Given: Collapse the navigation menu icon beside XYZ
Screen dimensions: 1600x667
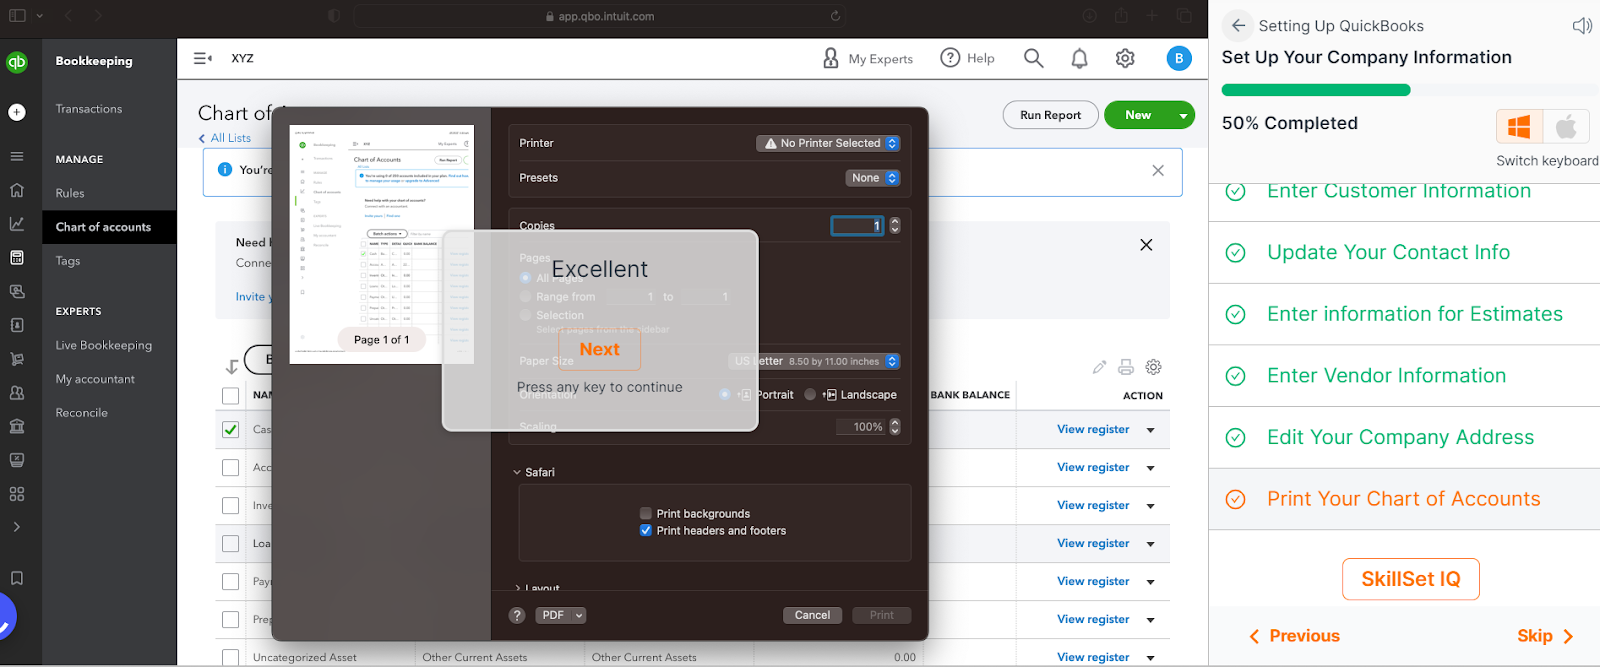Looking at the screenshot, I should click(x=203, y=58).
